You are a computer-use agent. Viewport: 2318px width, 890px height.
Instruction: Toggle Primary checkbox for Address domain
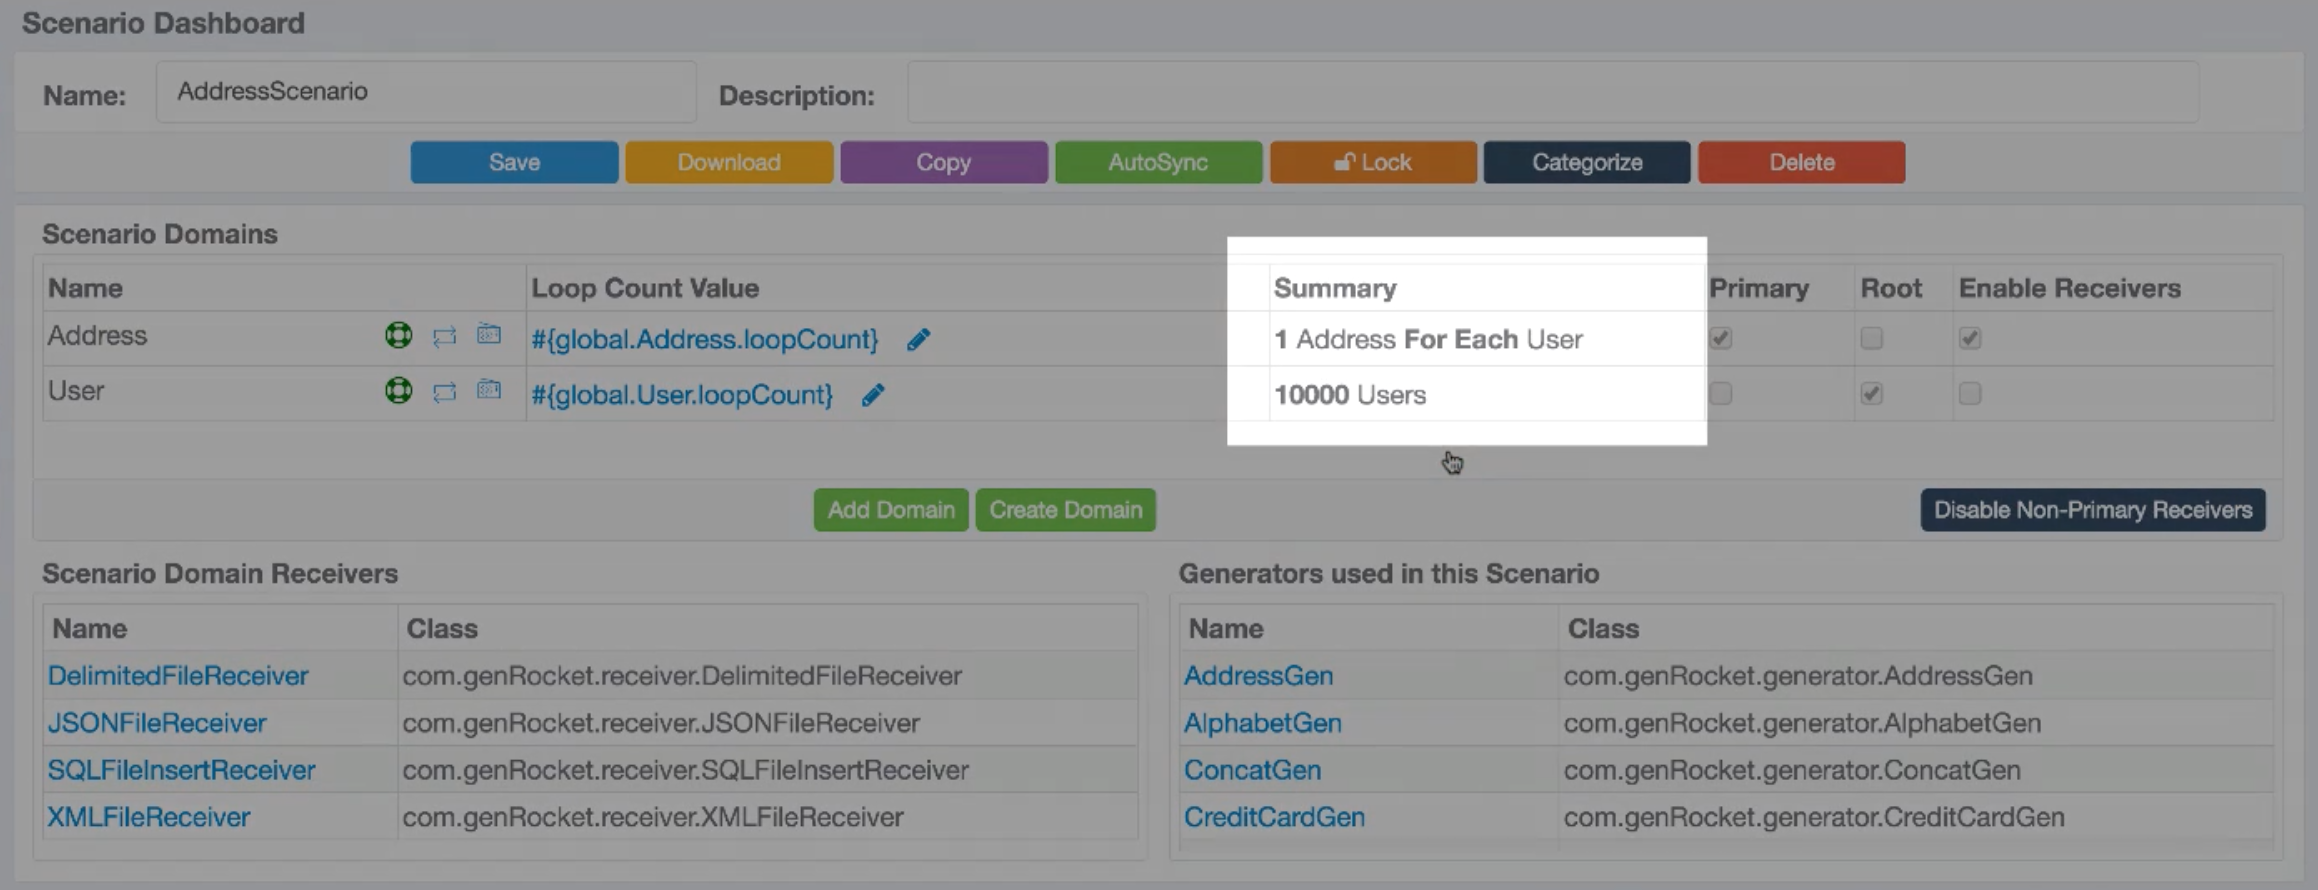click(x=1720, y=338)
